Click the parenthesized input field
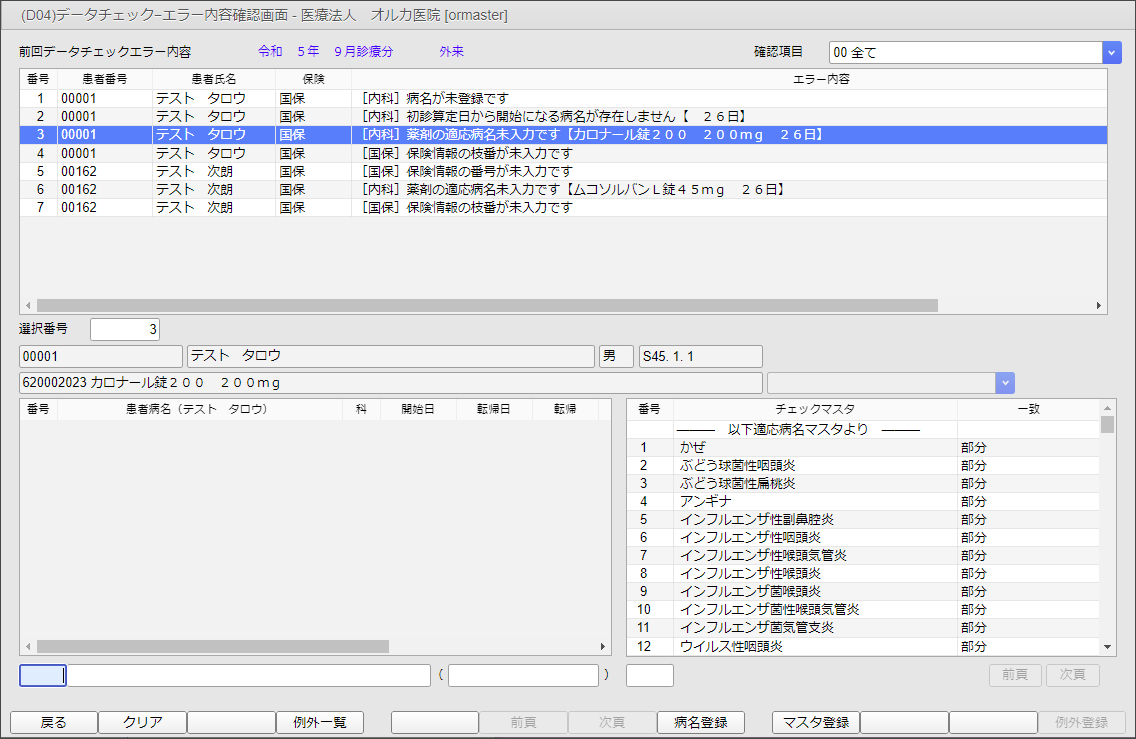The width and height of the screenshot is (1136, 739). 523,676
